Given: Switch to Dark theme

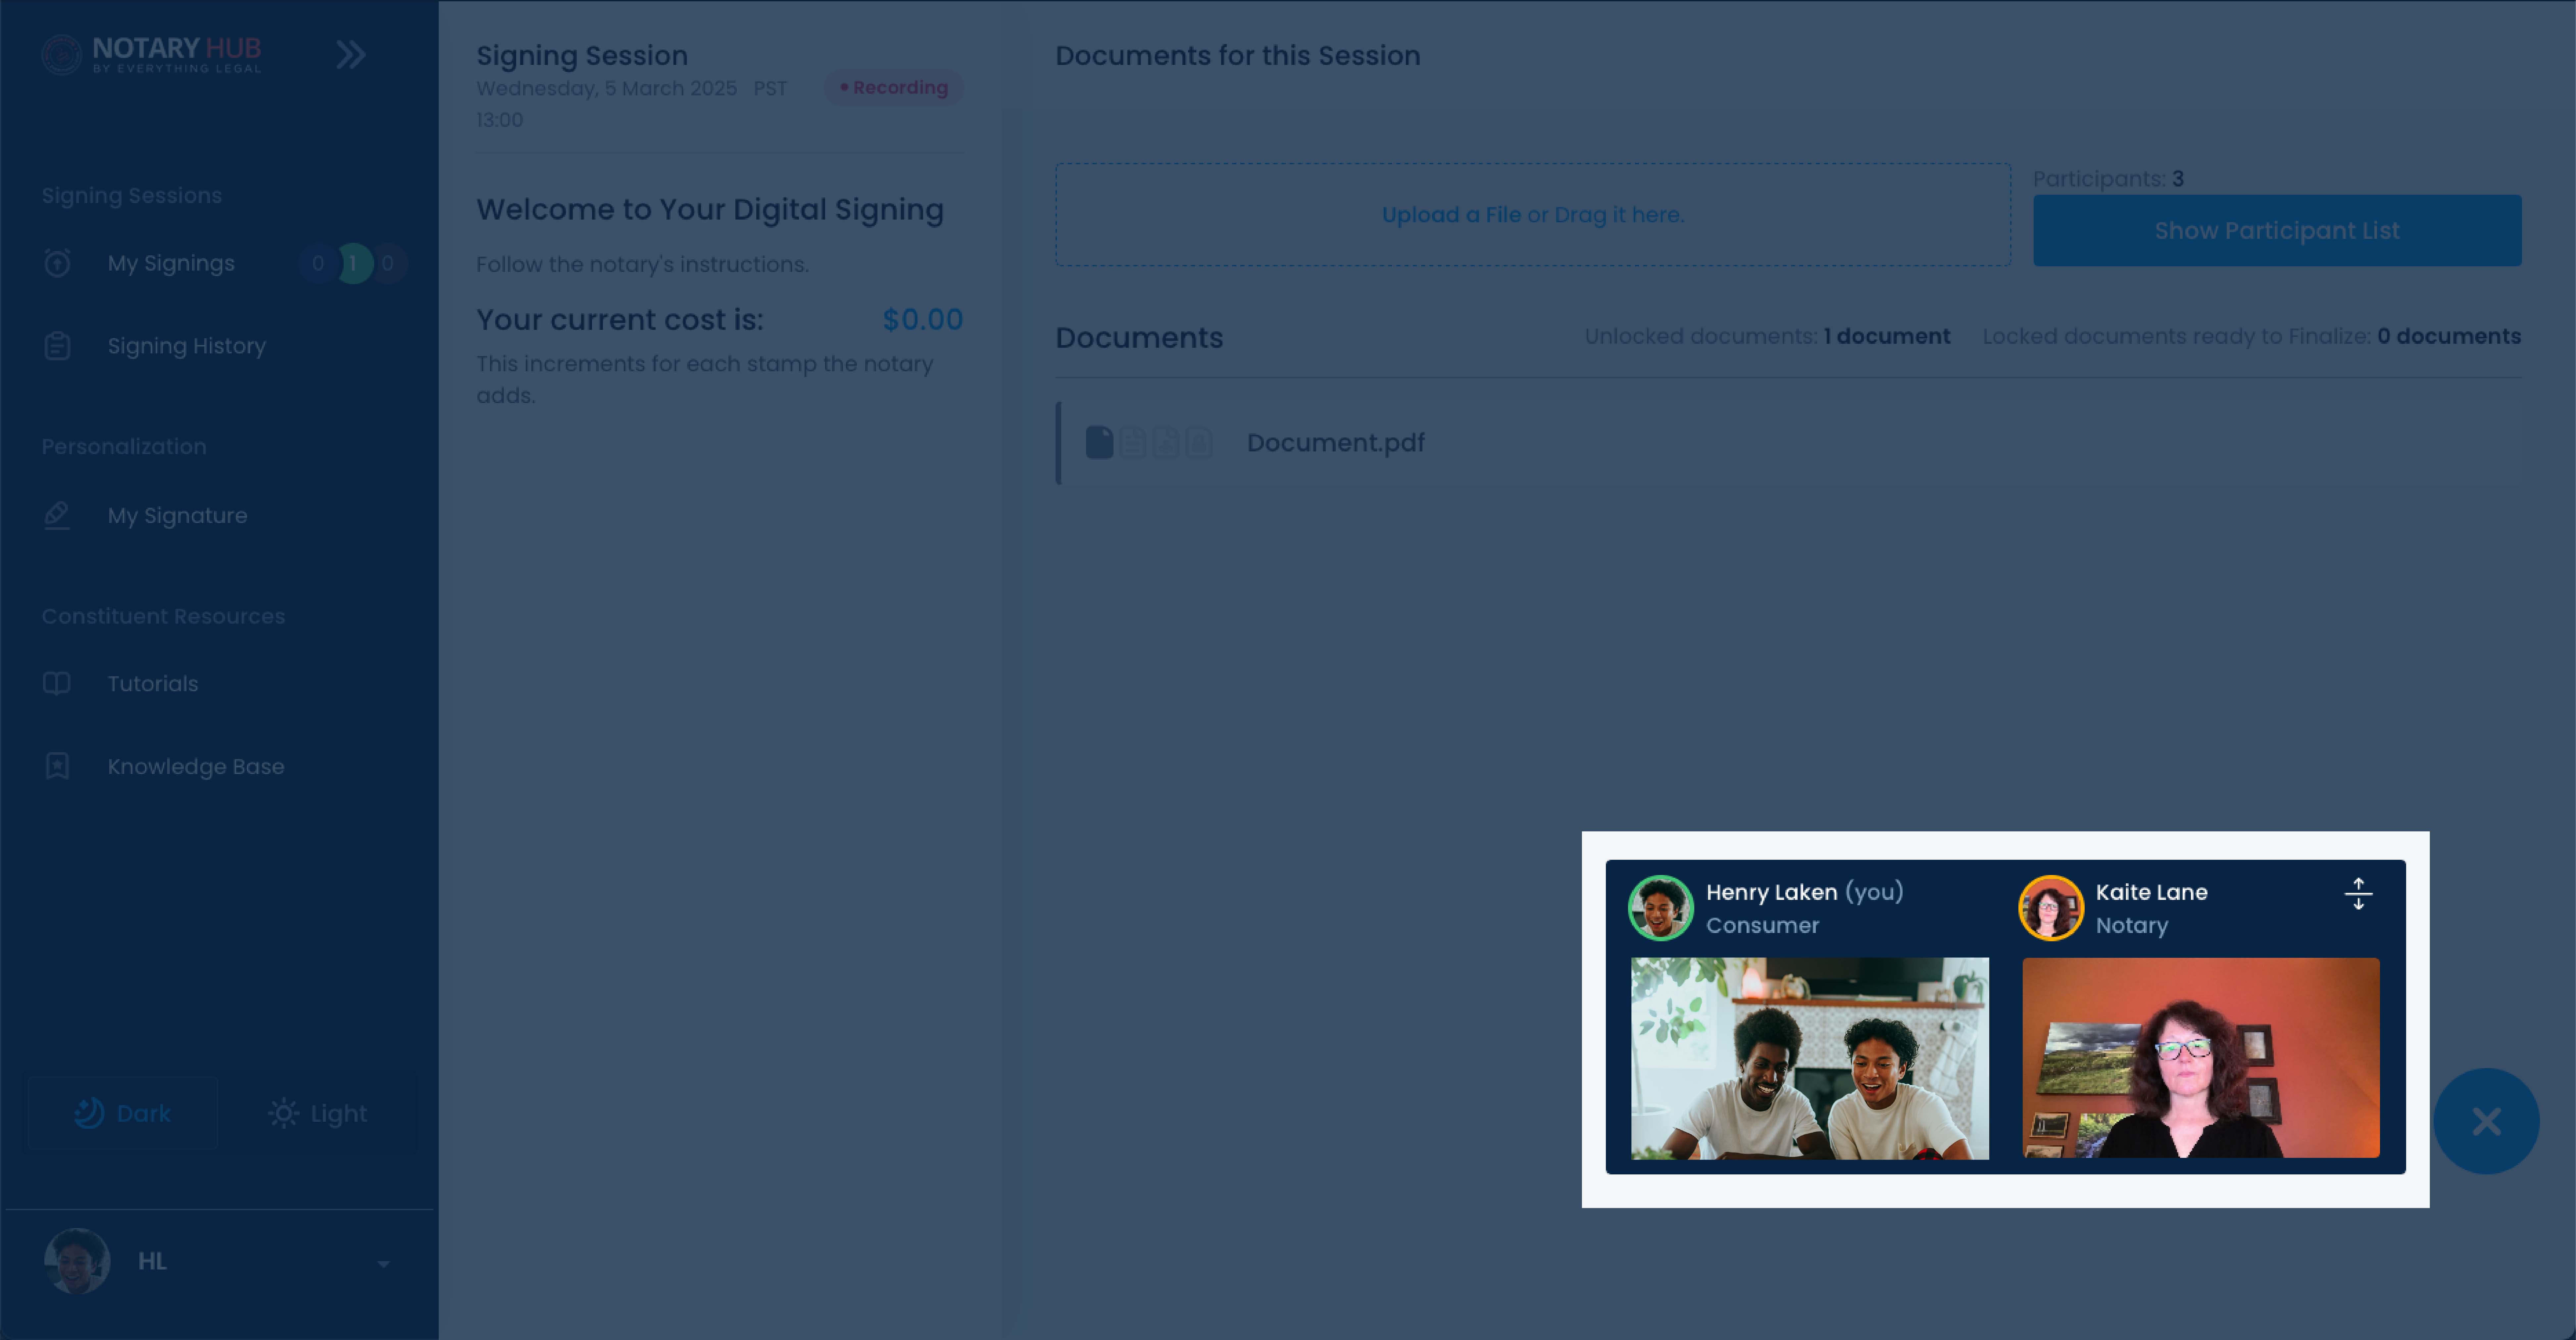Looking at the screenshot, I should point(123,1113).
